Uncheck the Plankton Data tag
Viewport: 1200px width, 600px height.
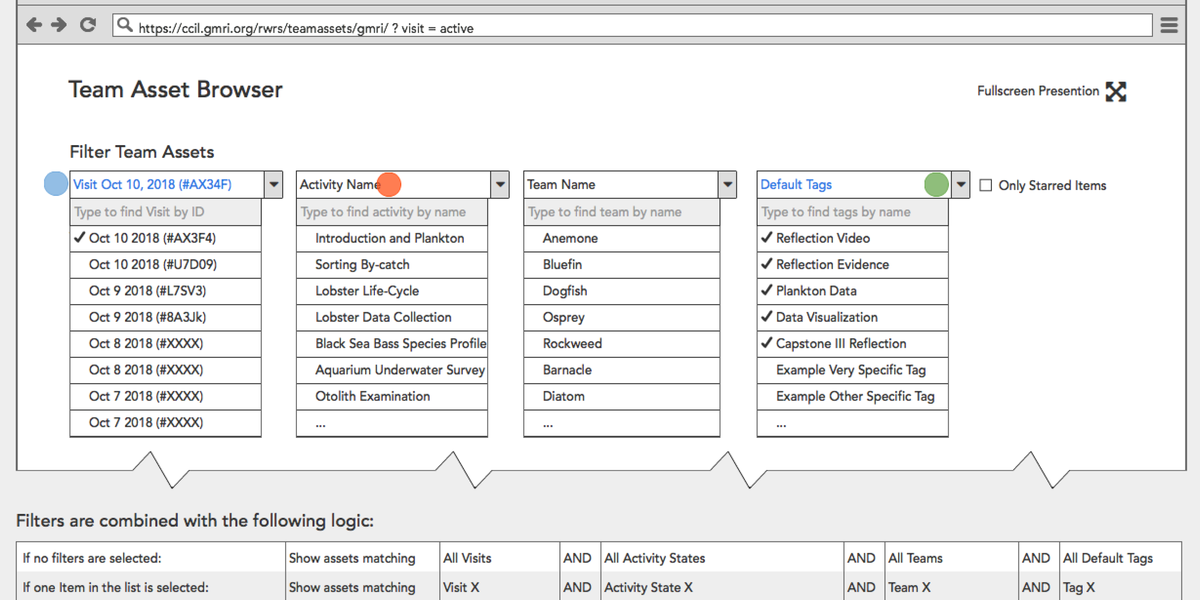click(852, 291)
